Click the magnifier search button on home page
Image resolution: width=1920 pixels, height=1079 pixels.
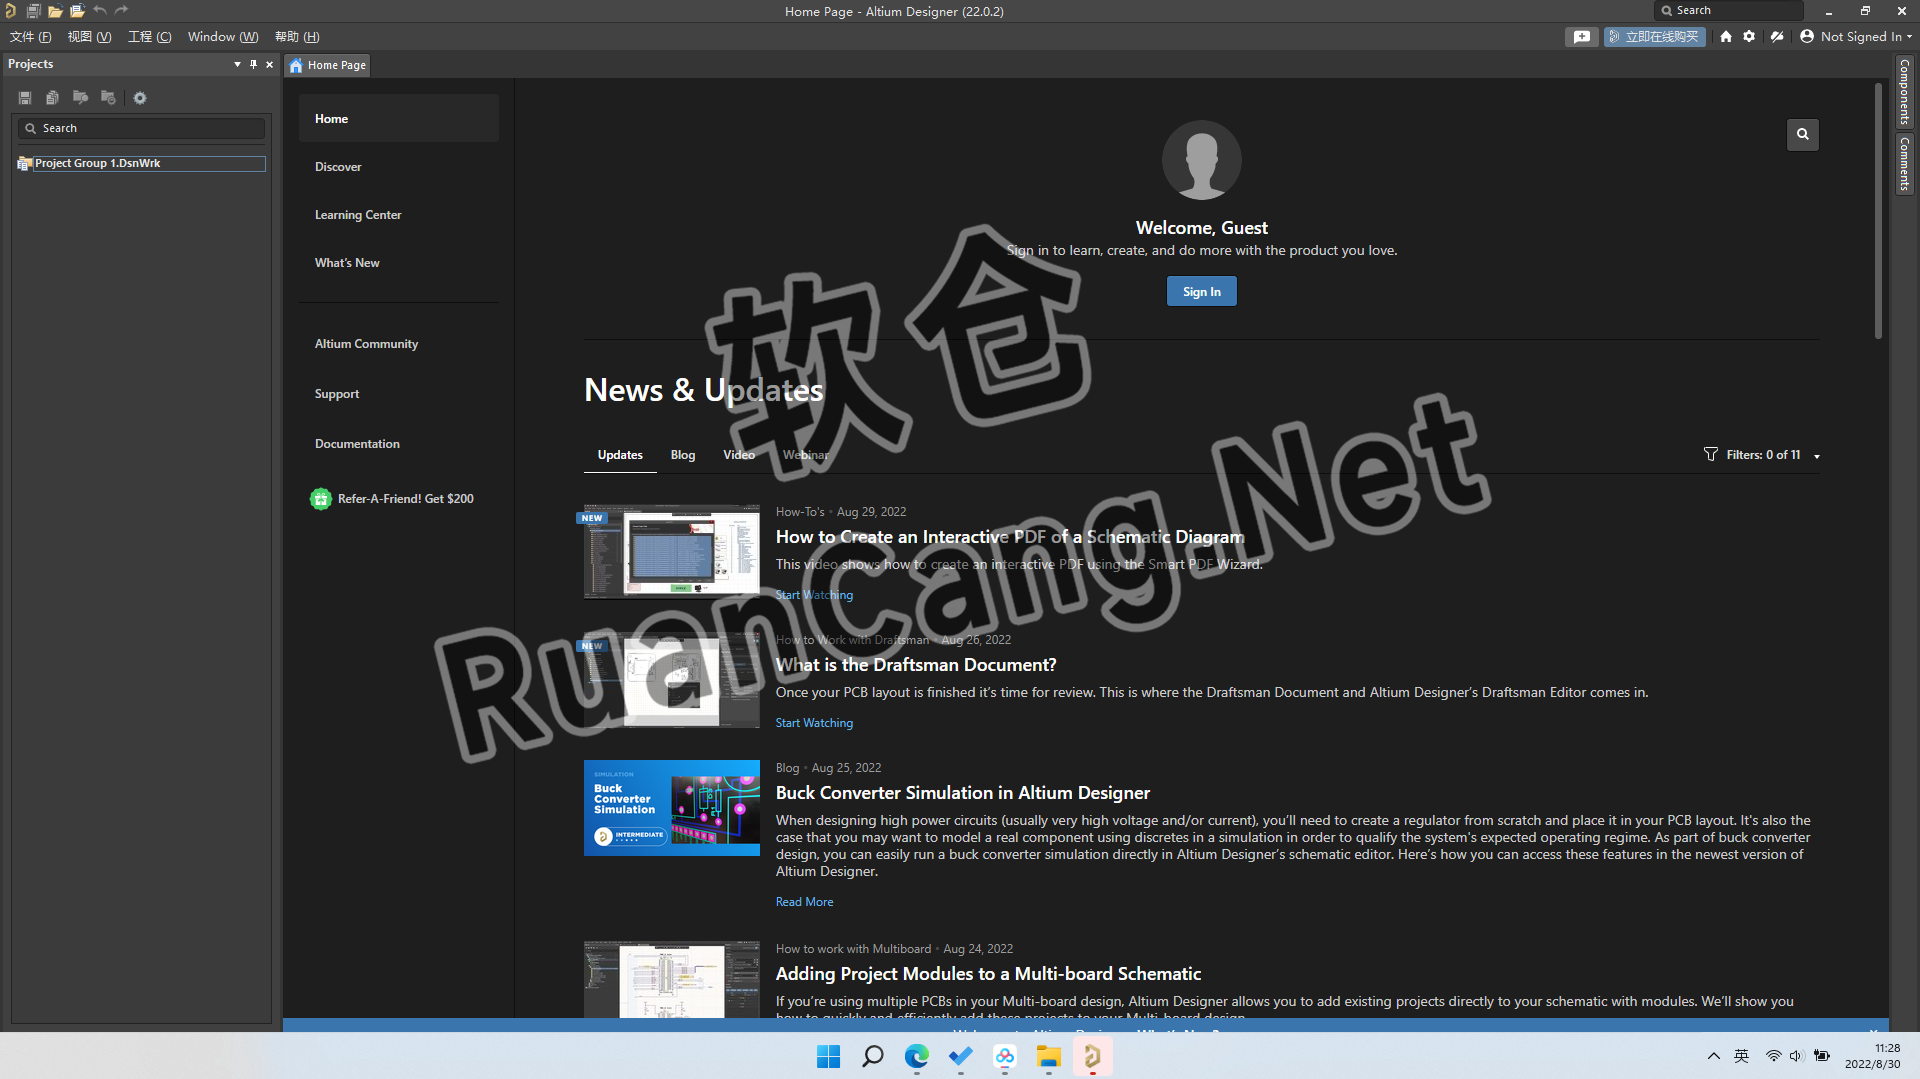[1802, 134]
